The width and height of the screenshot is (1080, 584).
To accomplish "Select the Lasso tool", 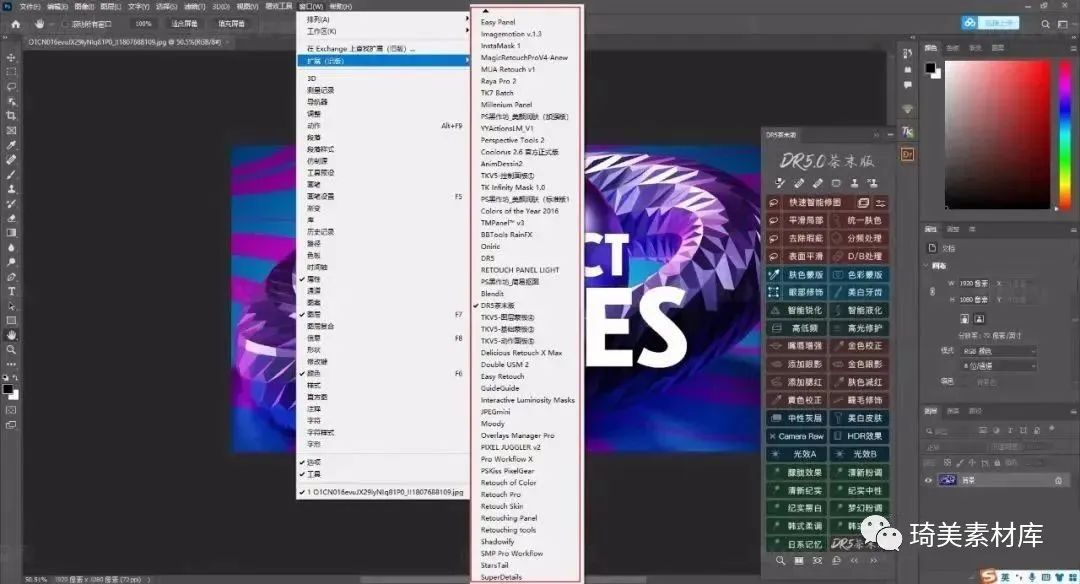I will click(x=11, y=87).
